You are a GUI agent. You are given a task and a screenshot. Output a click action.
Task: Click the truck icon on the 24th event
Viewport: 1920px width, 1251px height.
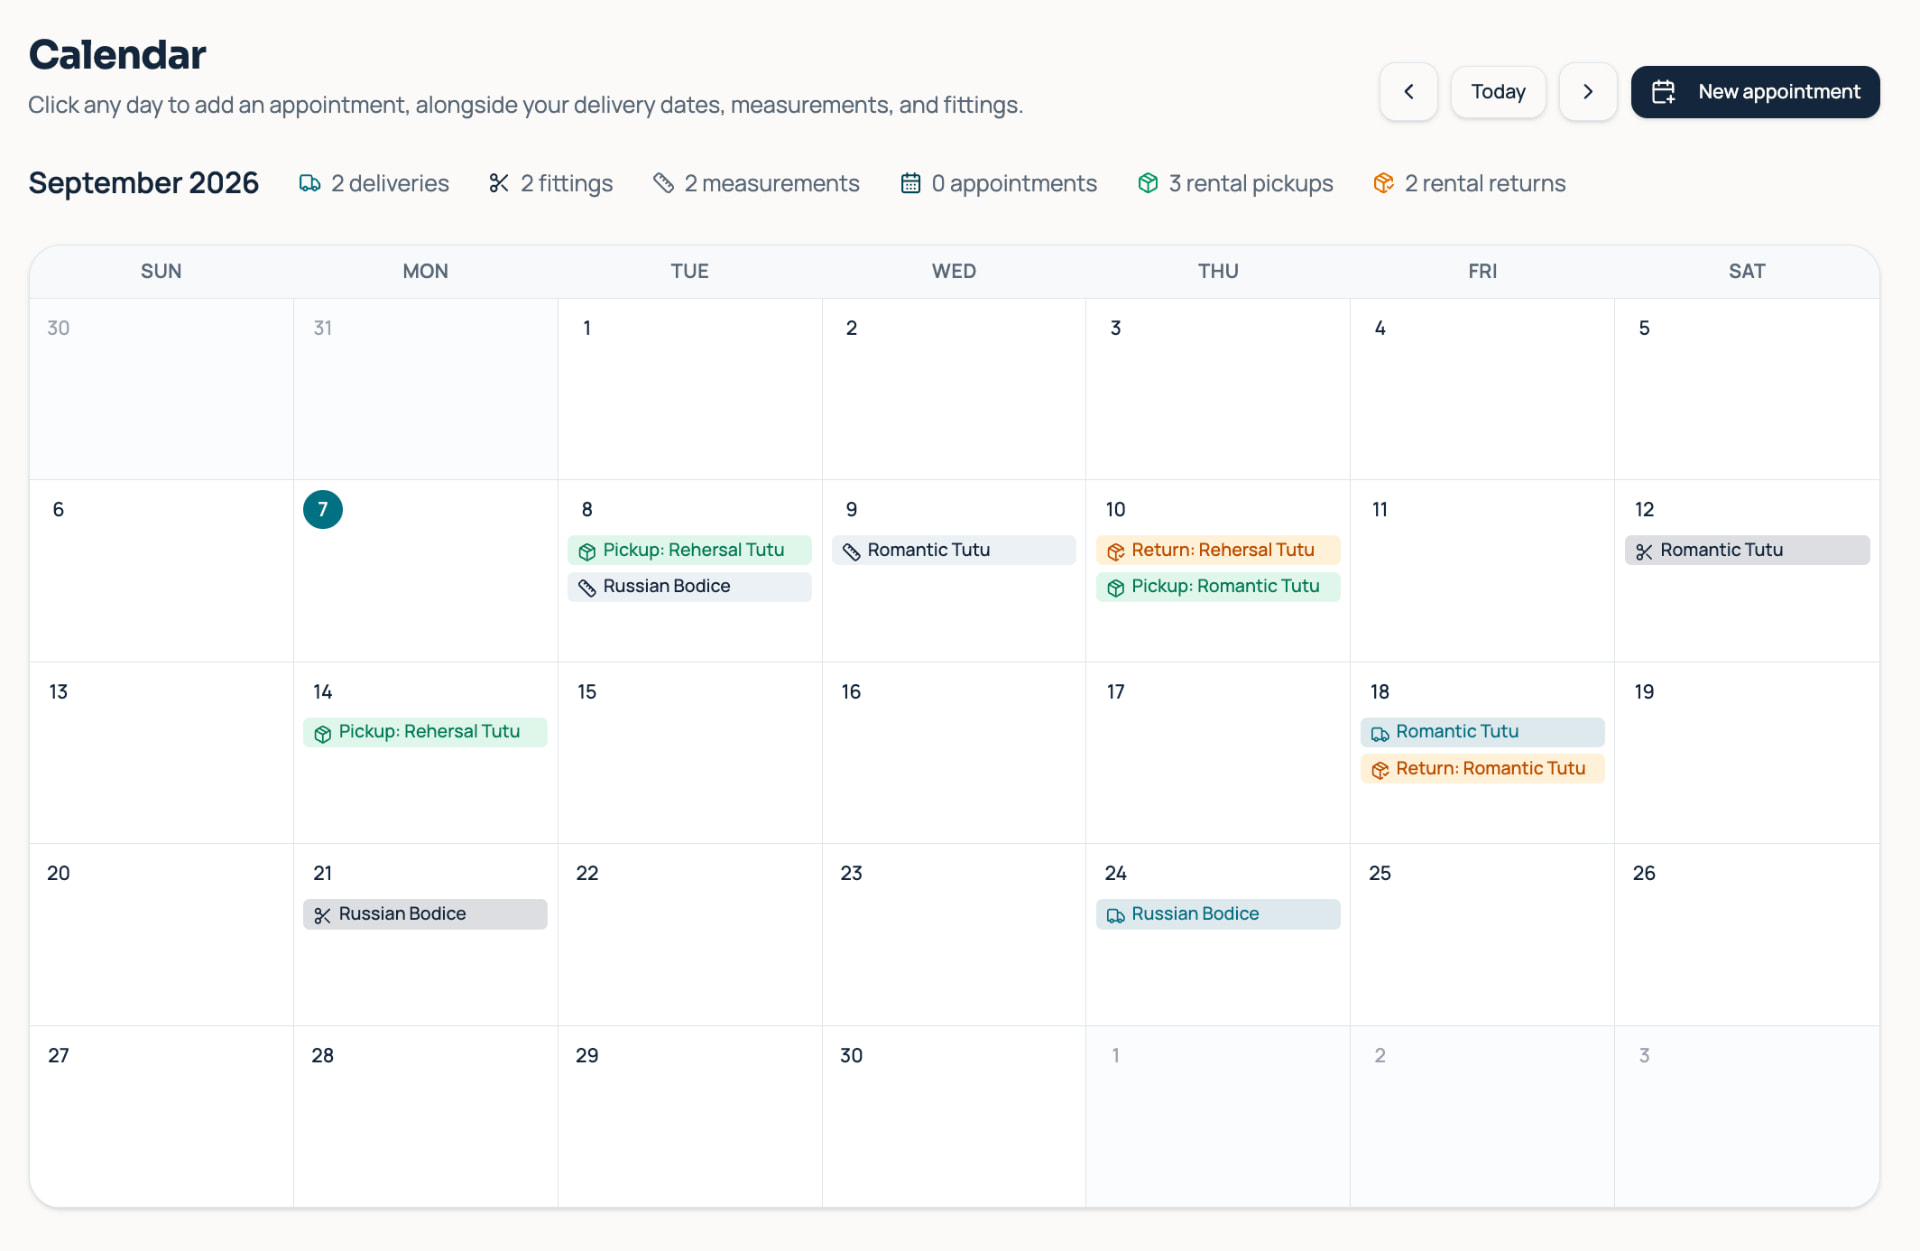1116,916
